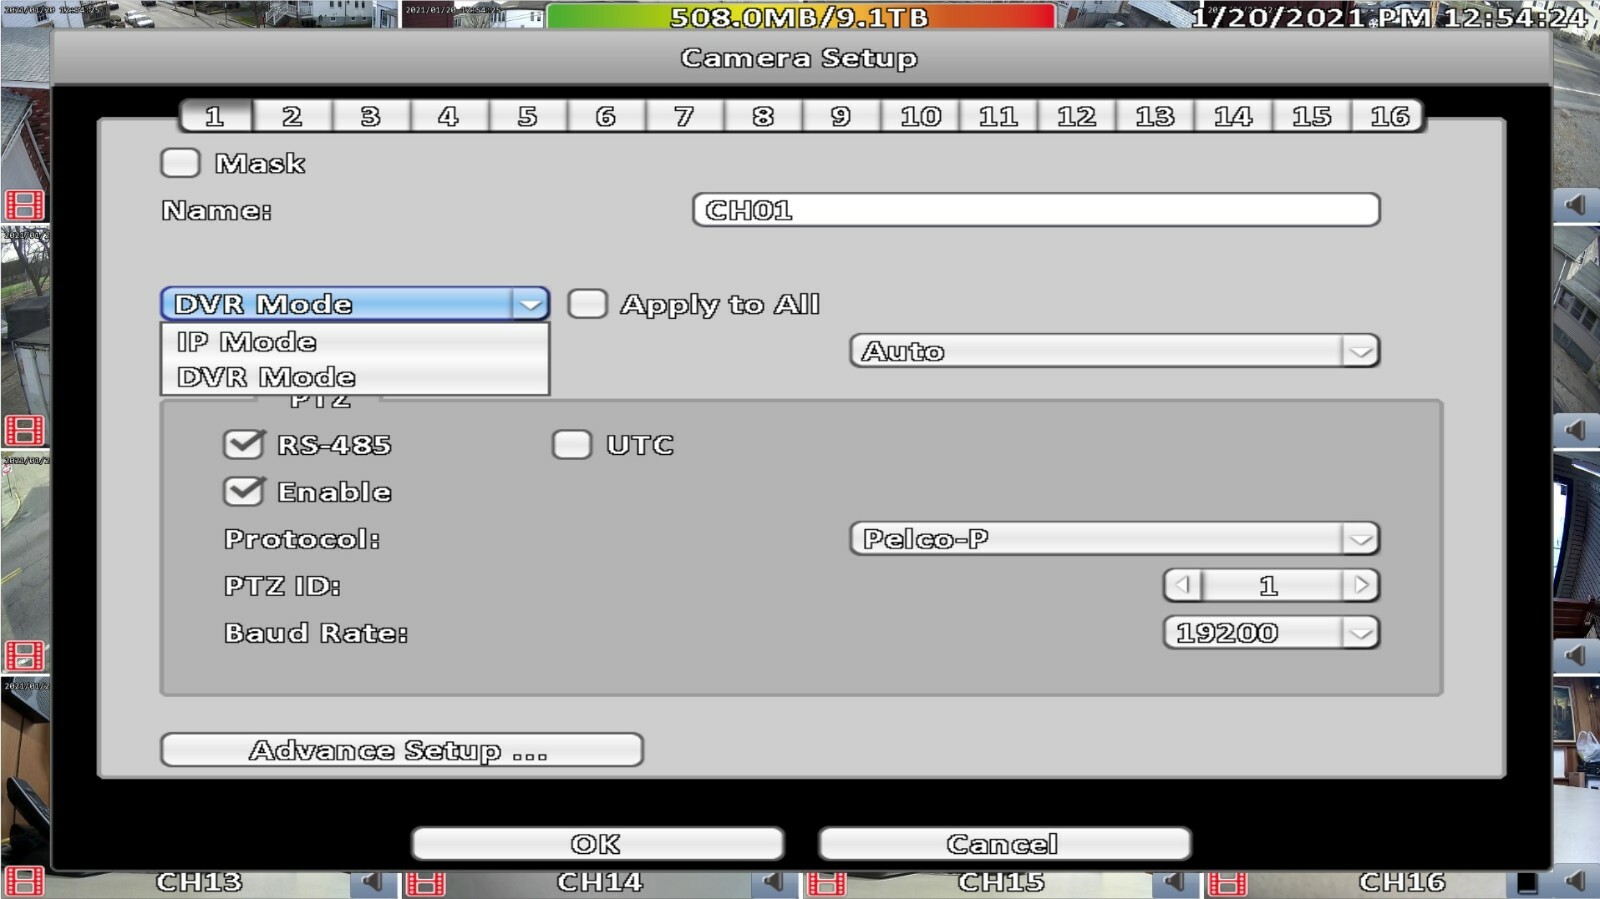Switch to camera tab 8
This screenshot has height=899, width=1600.
763,116
